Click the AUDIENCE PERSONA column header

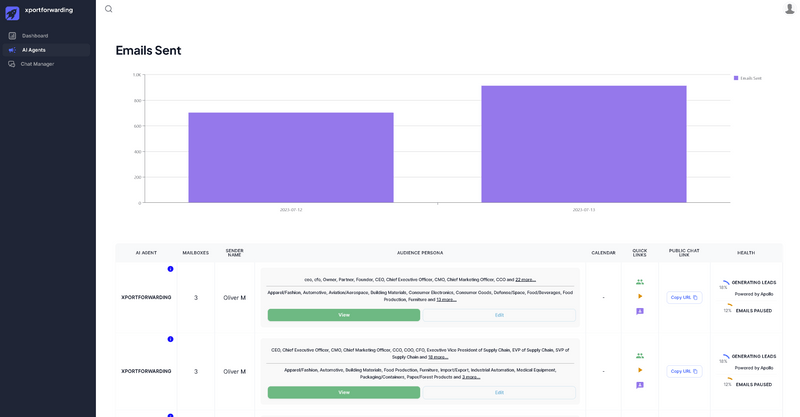point(420,253)
